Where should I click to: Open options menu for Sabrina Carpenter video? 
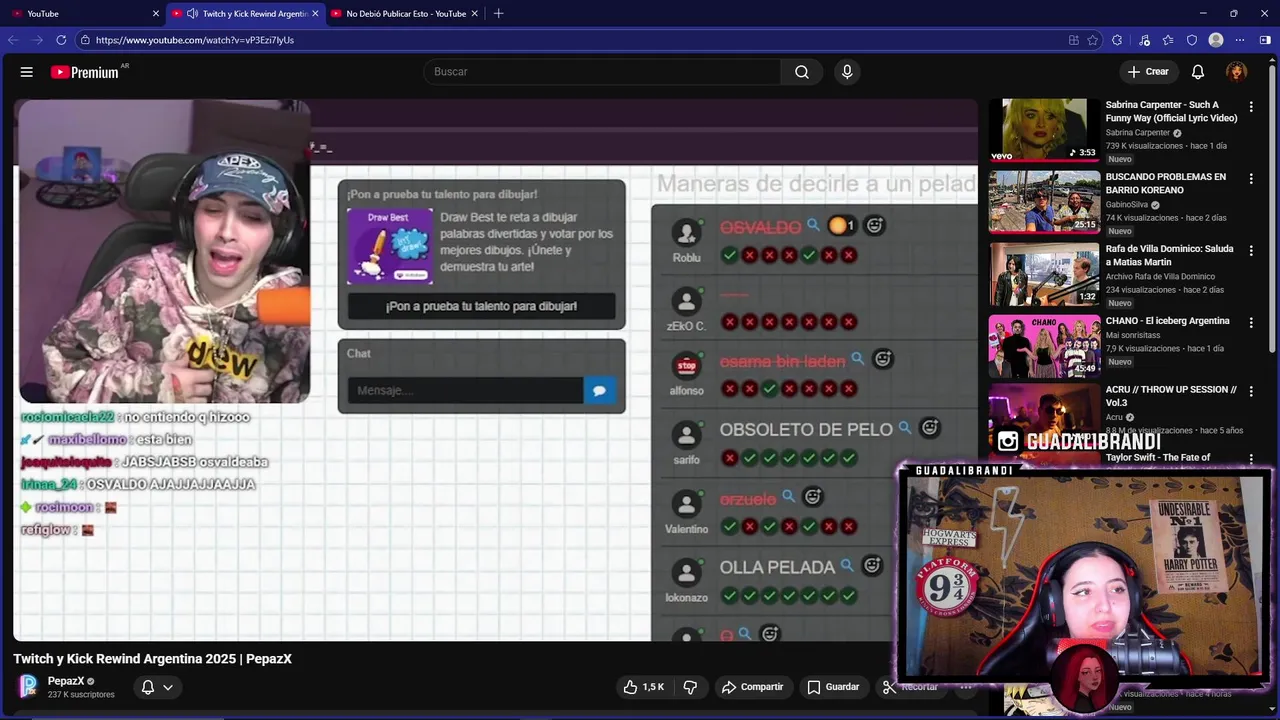1251,106
